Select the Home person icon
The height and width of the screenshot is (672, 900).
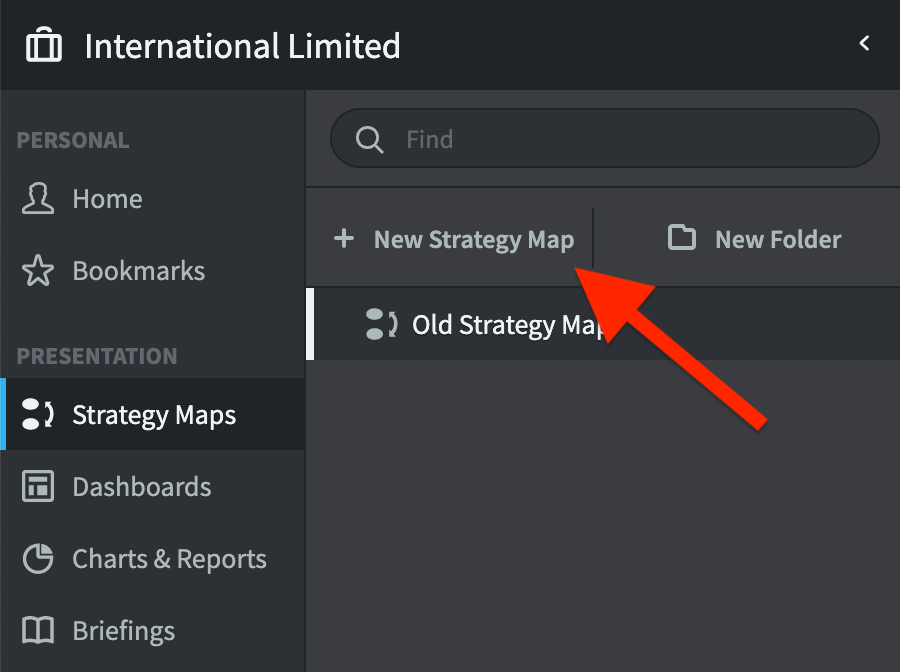click(x=37, y=198)
